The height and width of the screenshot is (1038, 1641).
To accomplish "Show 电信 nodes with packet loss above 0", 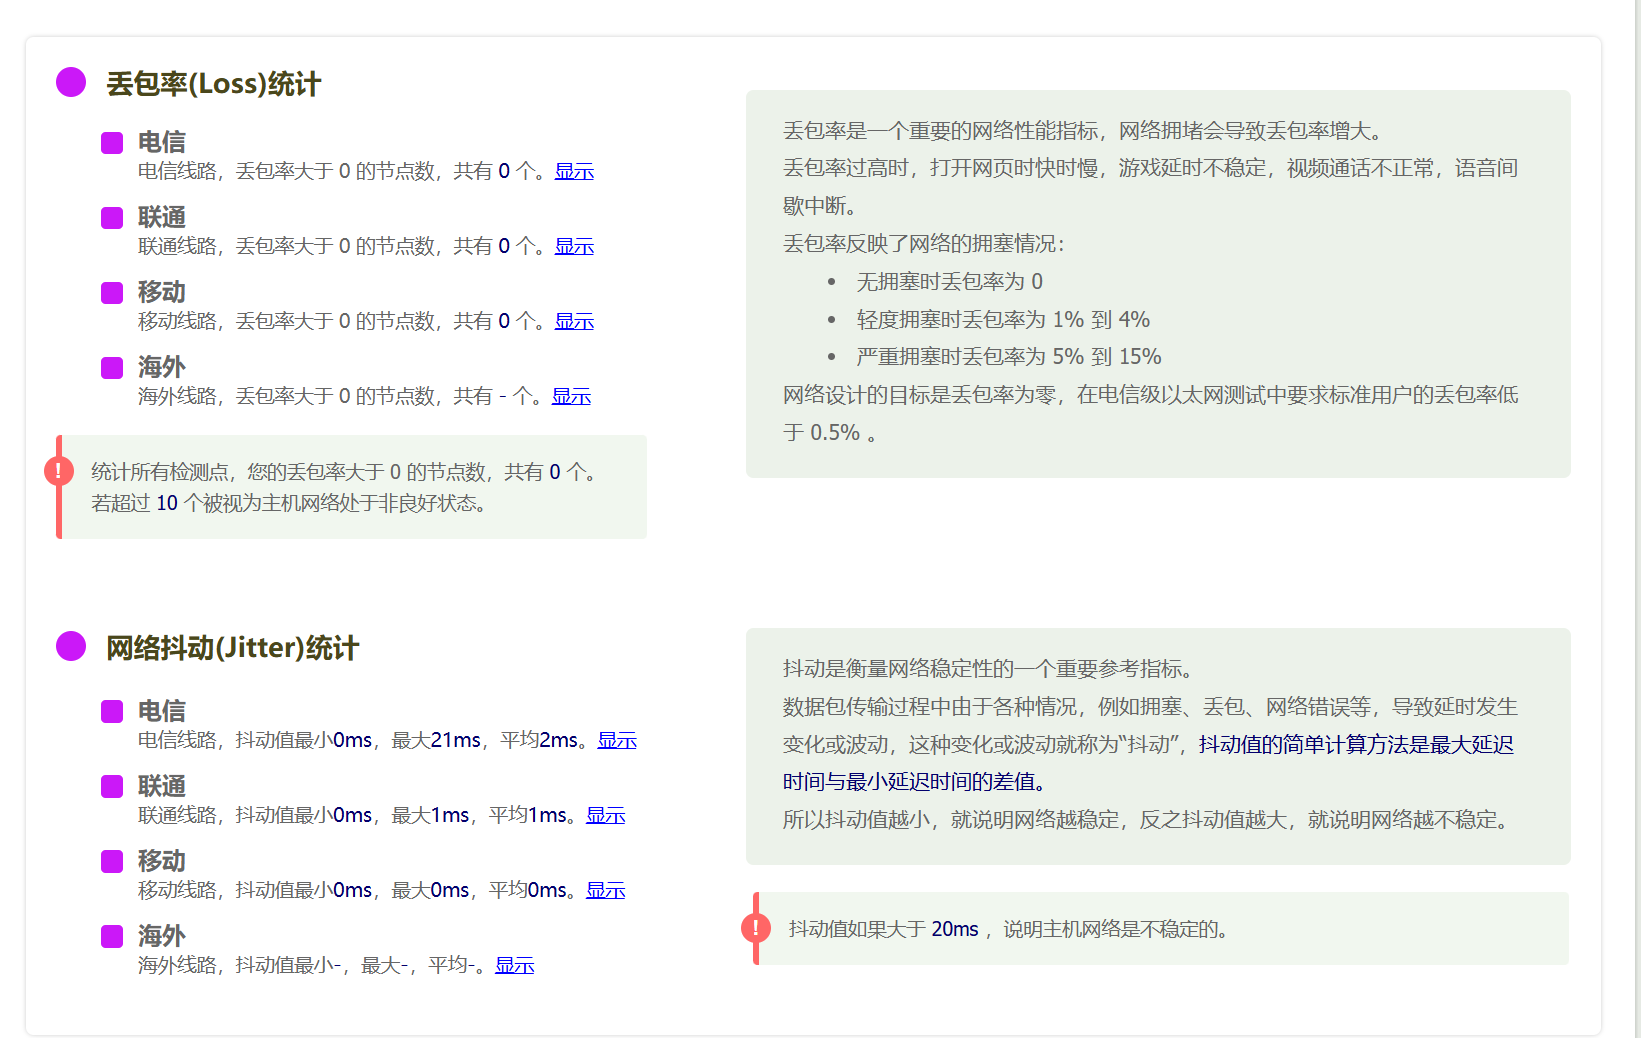I will point(574,172).
